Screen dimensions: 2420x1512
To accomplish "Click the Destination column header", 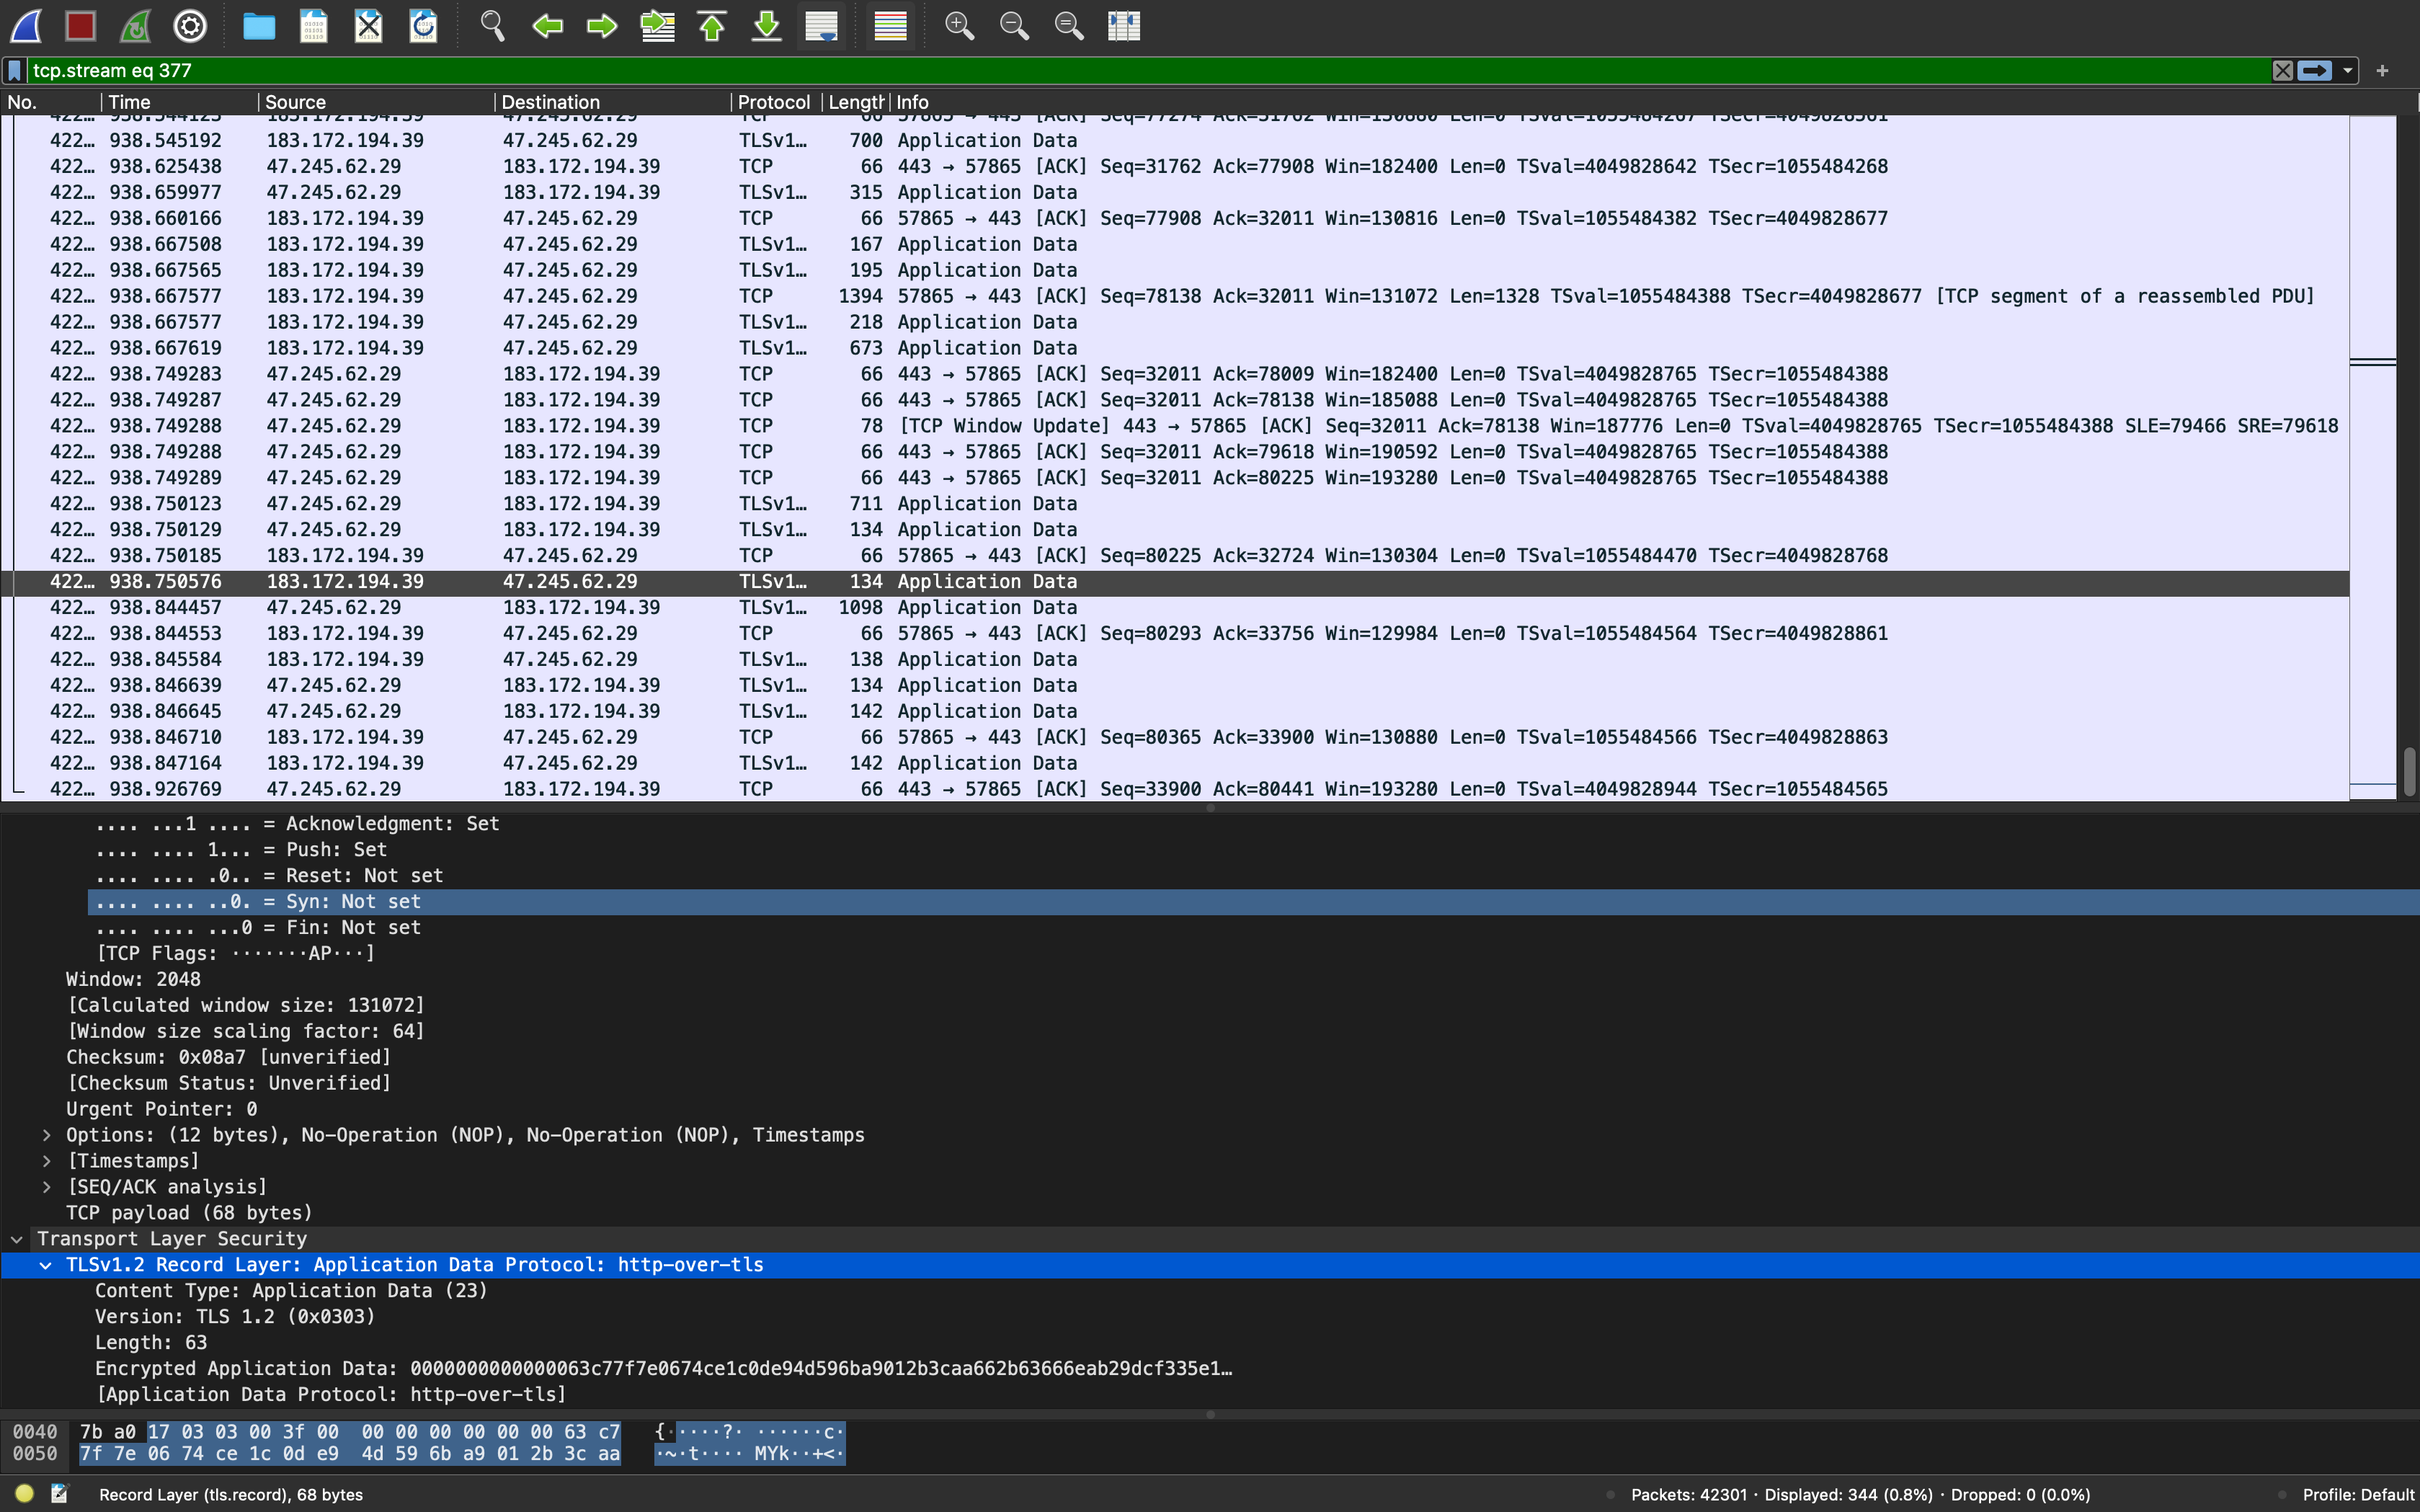I will pos(550,102).
